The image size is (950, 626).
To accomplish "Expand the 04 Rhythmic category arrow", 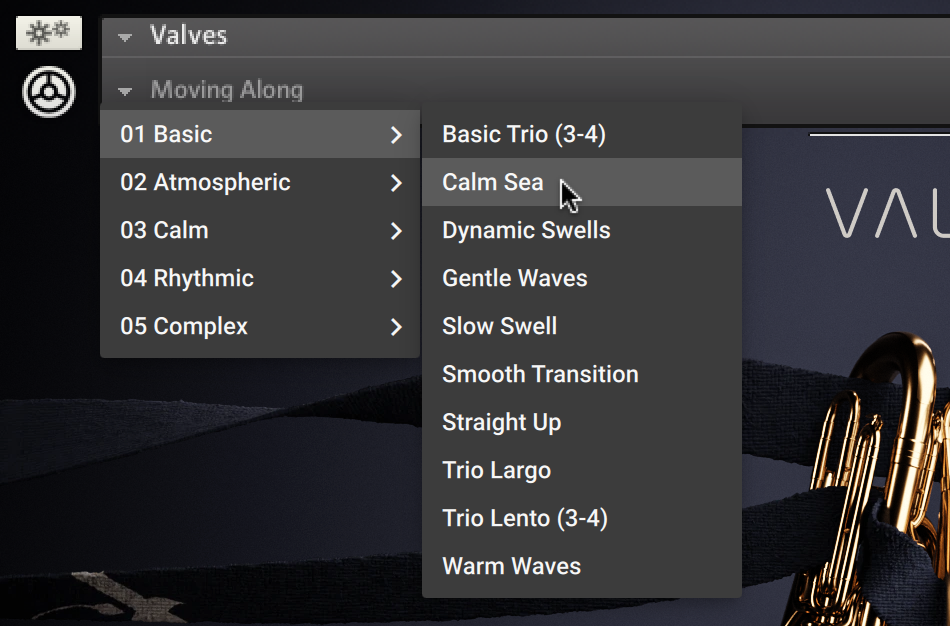I will [x=397, y=278].
